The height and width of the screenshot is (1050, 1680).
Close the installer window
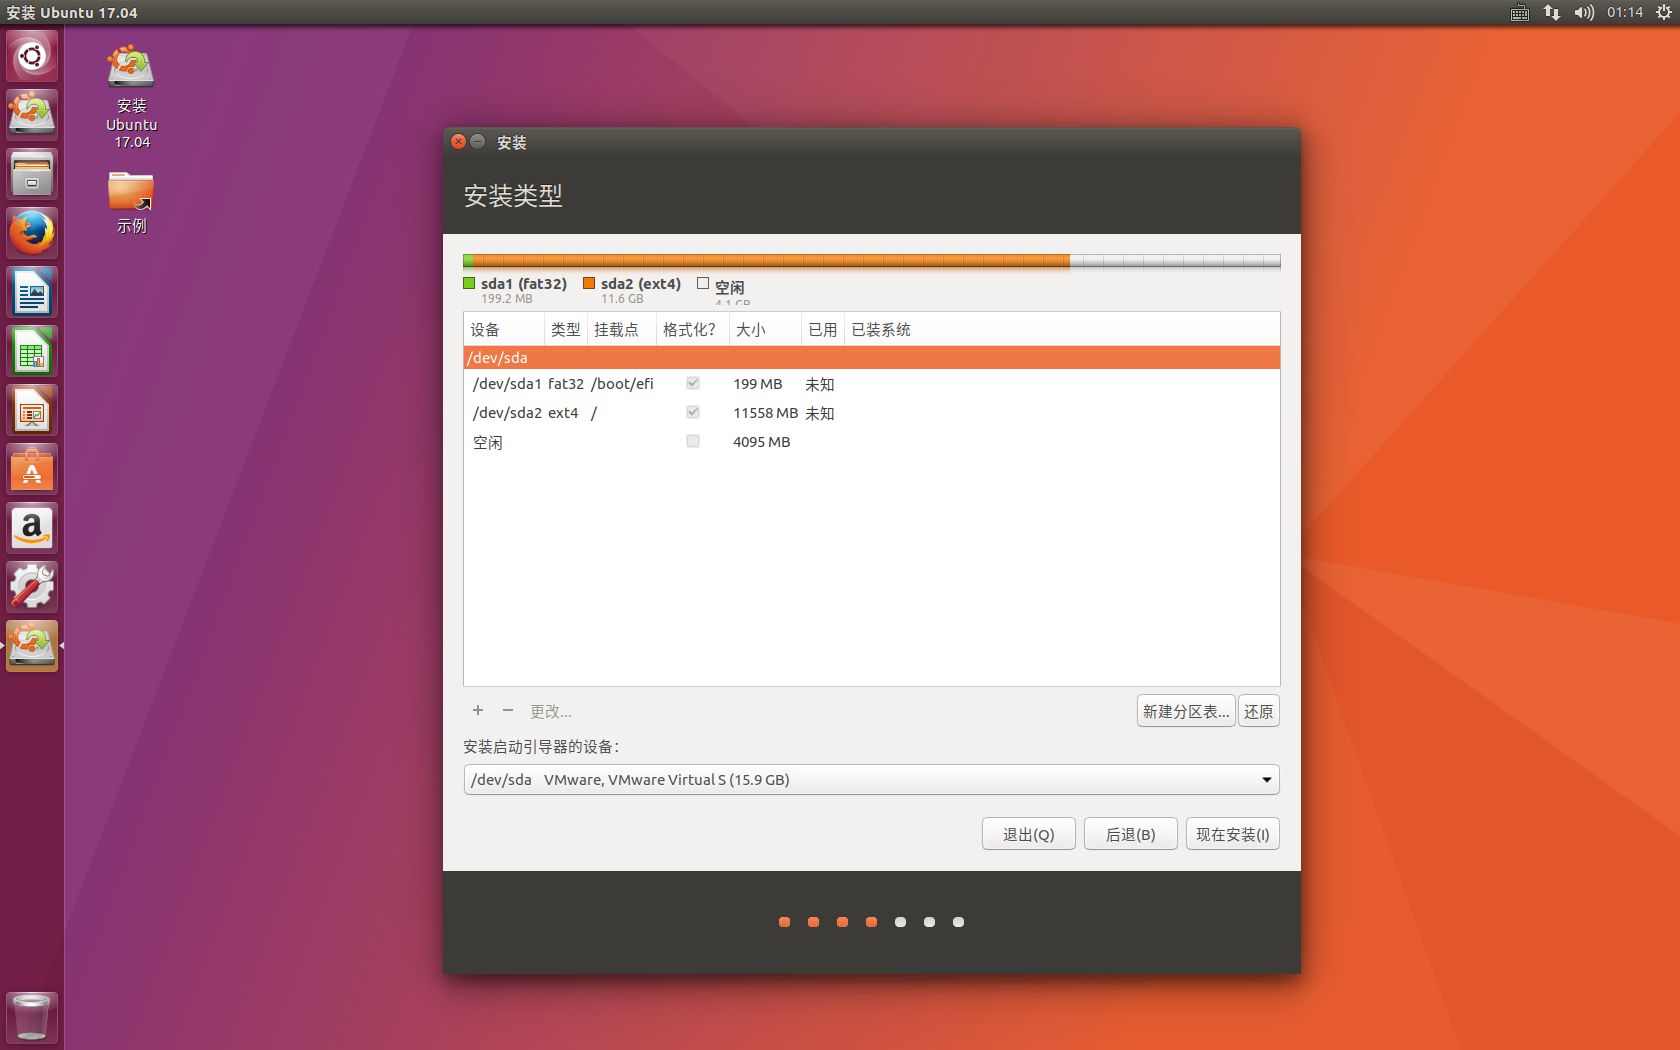pos(458,142)
